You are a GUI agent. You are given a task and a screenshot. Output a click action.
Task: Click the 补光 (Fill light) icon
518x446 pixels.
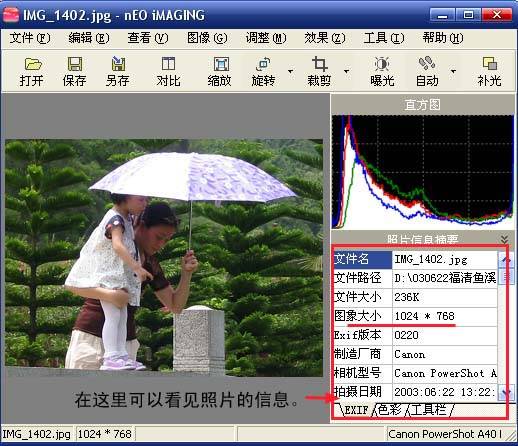tap(489, 71)
